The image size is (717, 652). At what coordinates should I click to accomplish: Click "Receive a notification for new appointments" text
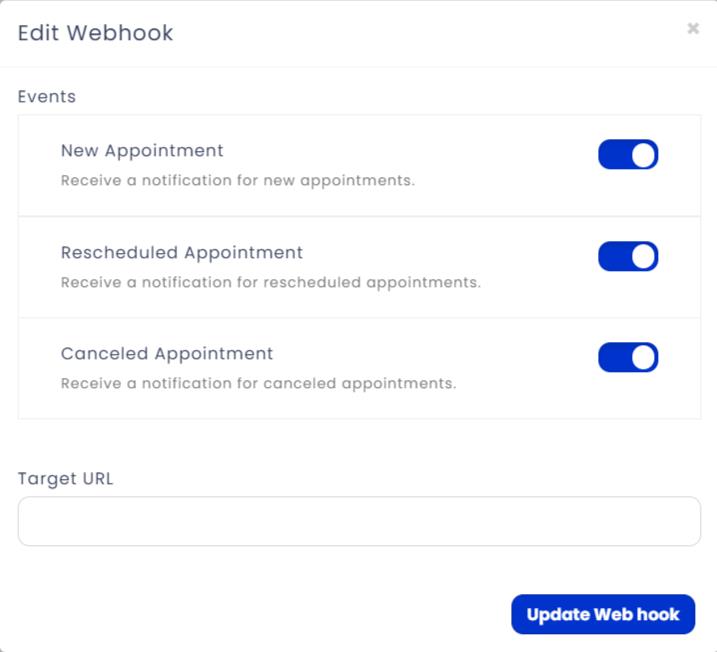point(238,181)
